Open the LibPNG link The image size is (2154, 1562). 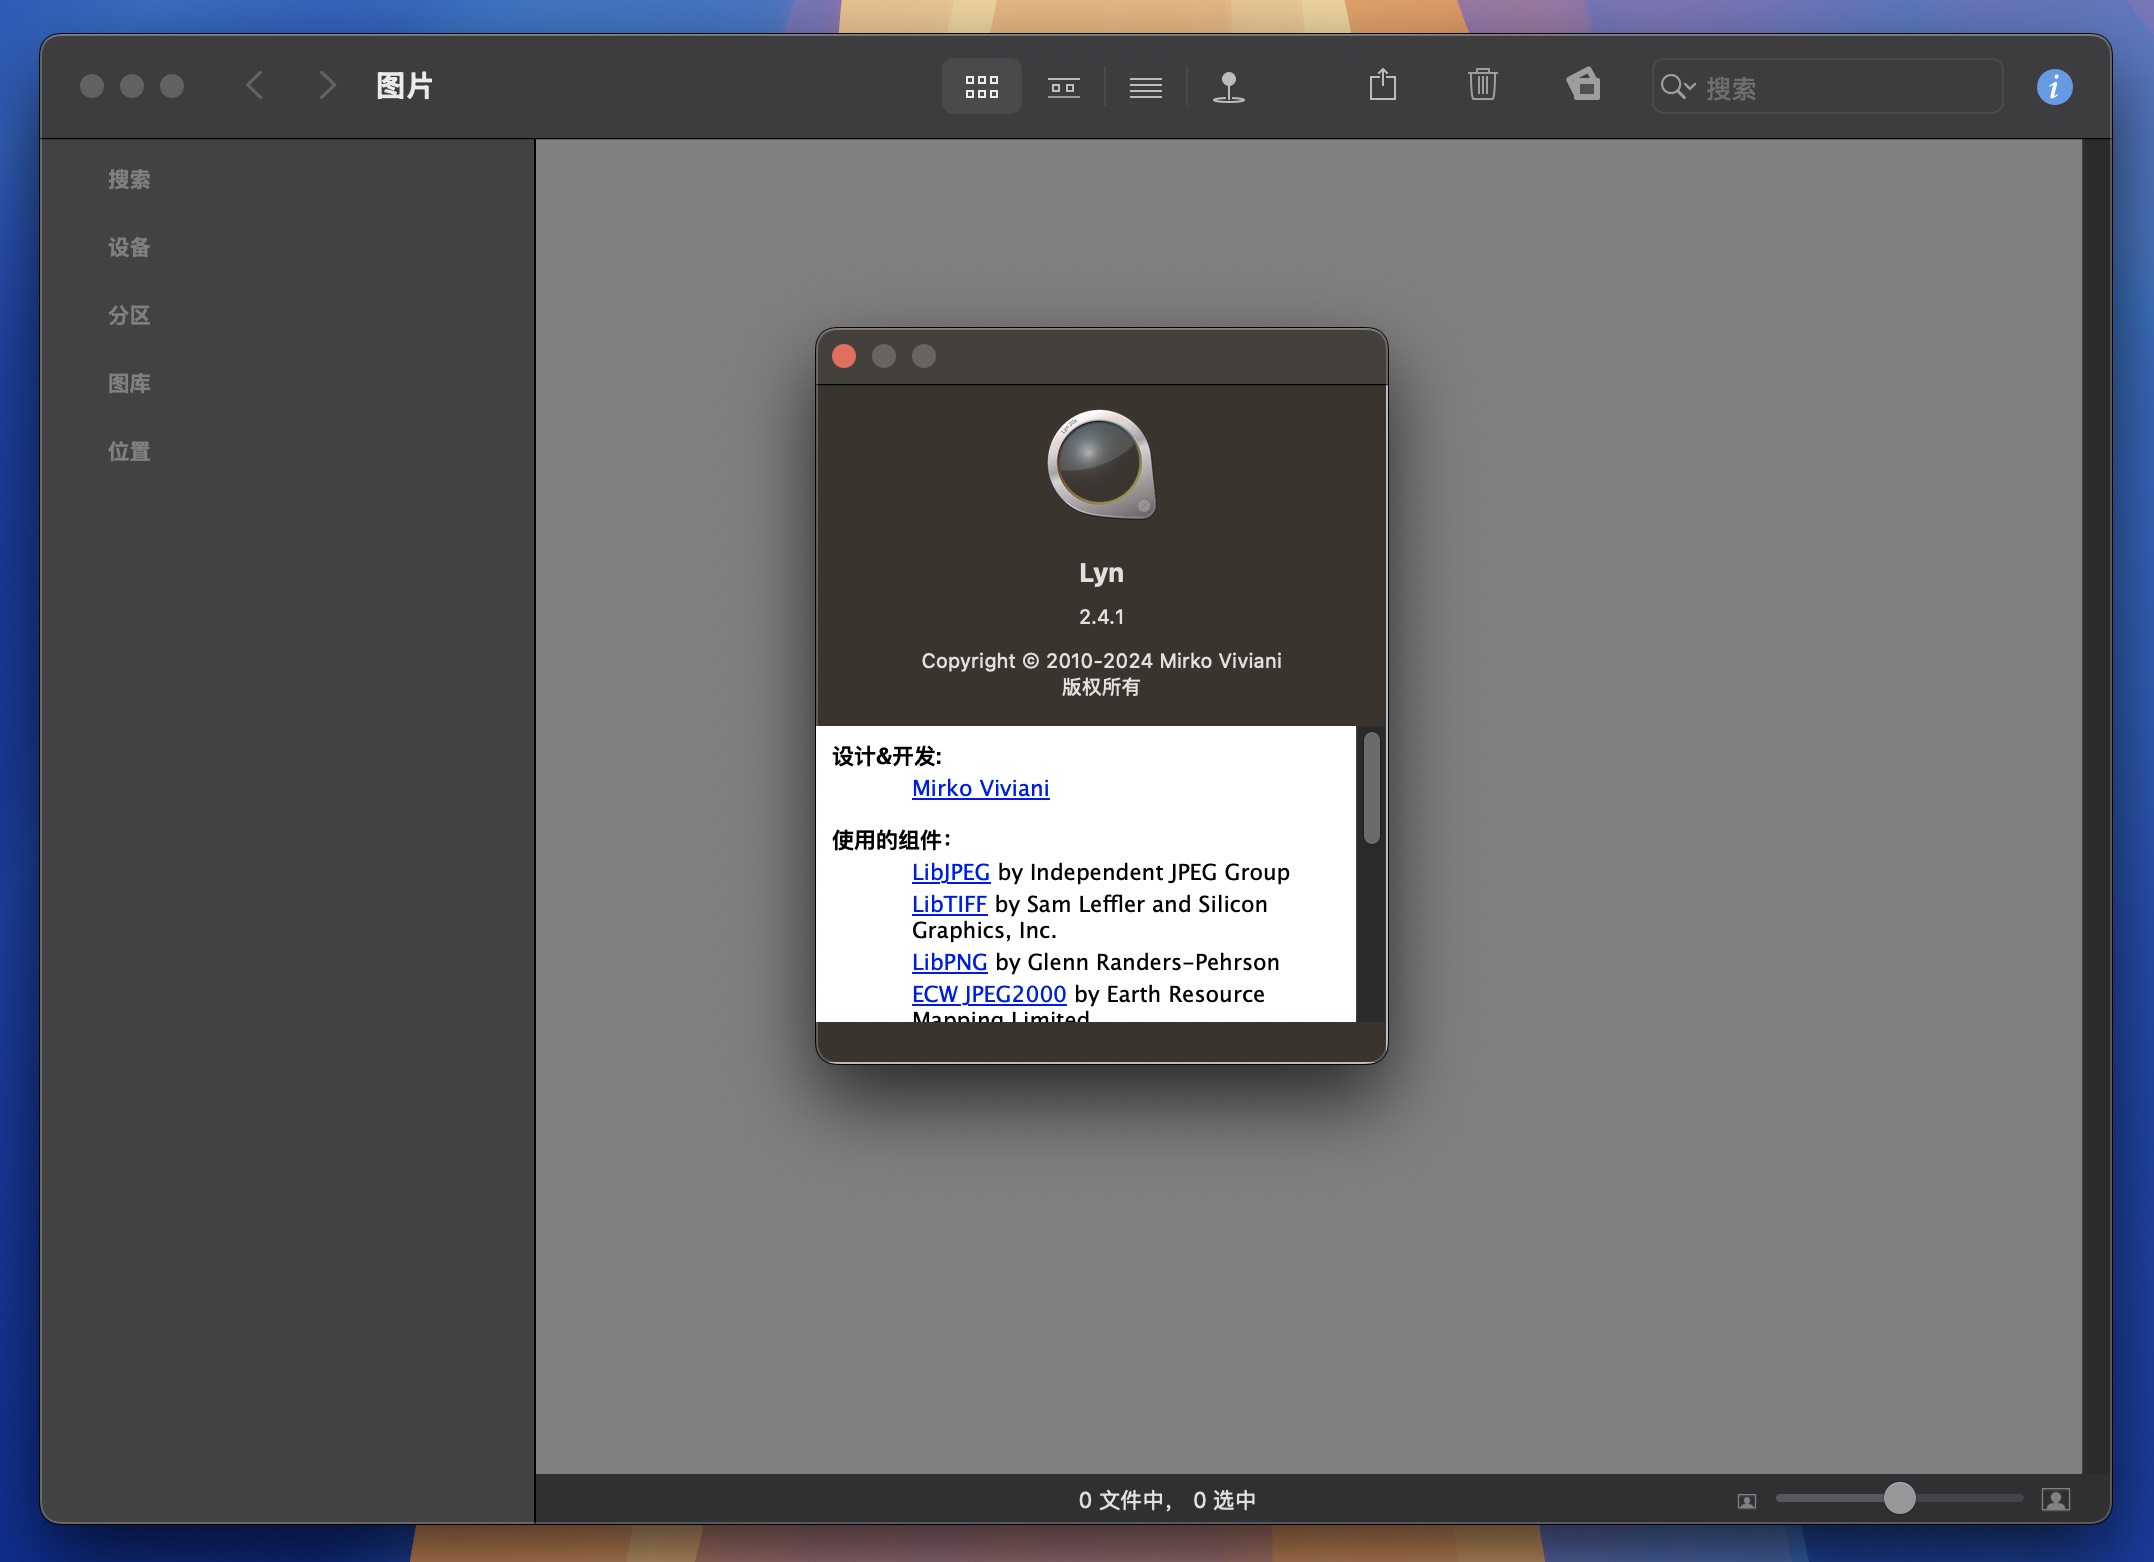point(949,962)
